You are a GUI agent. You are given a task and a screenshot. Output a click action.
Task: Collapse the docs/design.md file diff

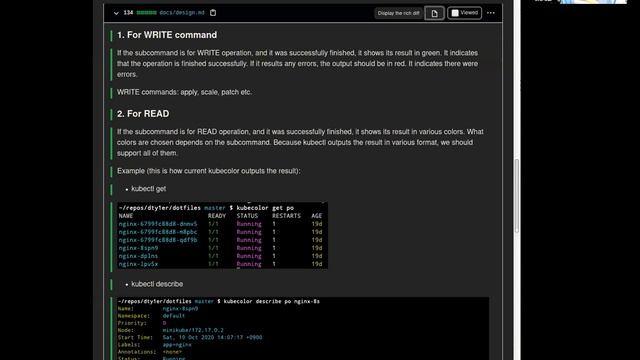(x=116, y=13)
